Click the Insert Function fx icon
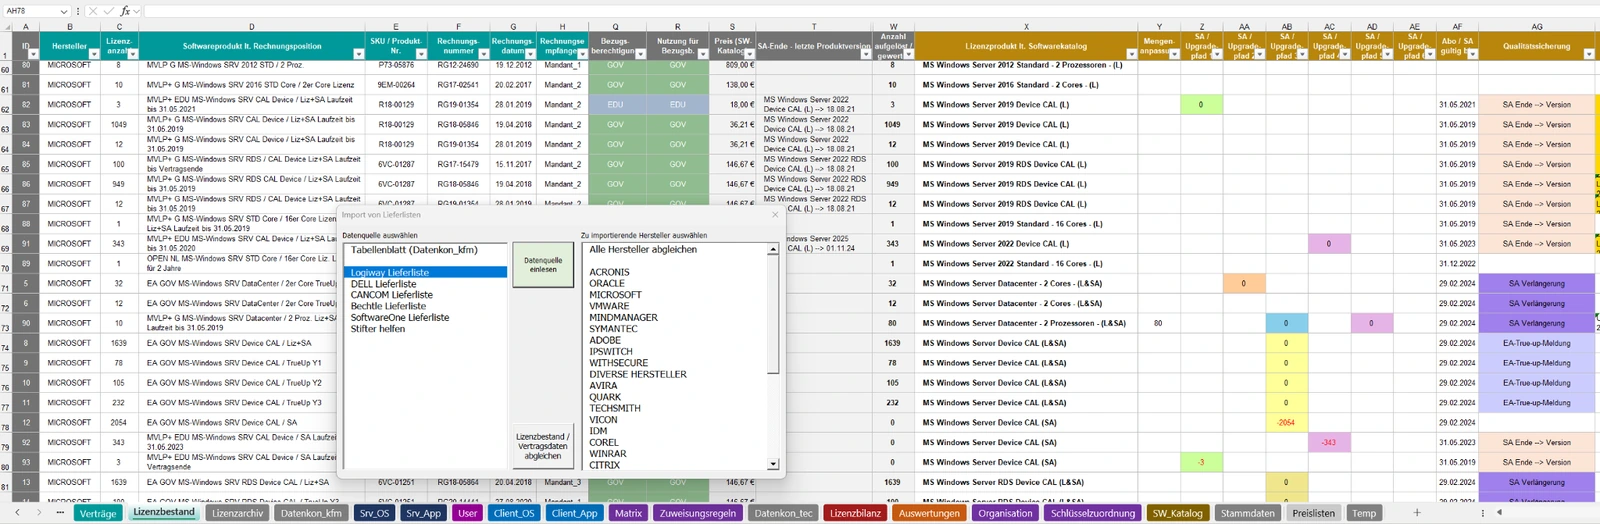This screenshot has height=524, width=1600. coord(125,11)
